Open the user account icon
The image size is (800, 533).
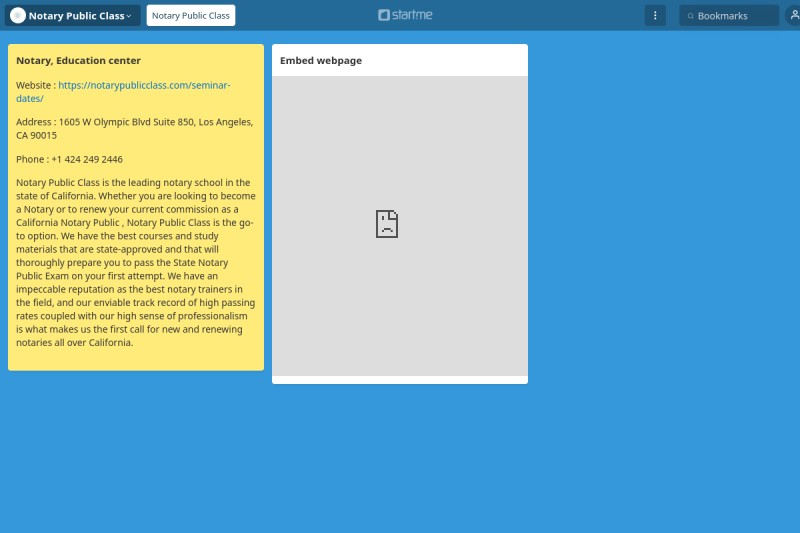point(793,15)
